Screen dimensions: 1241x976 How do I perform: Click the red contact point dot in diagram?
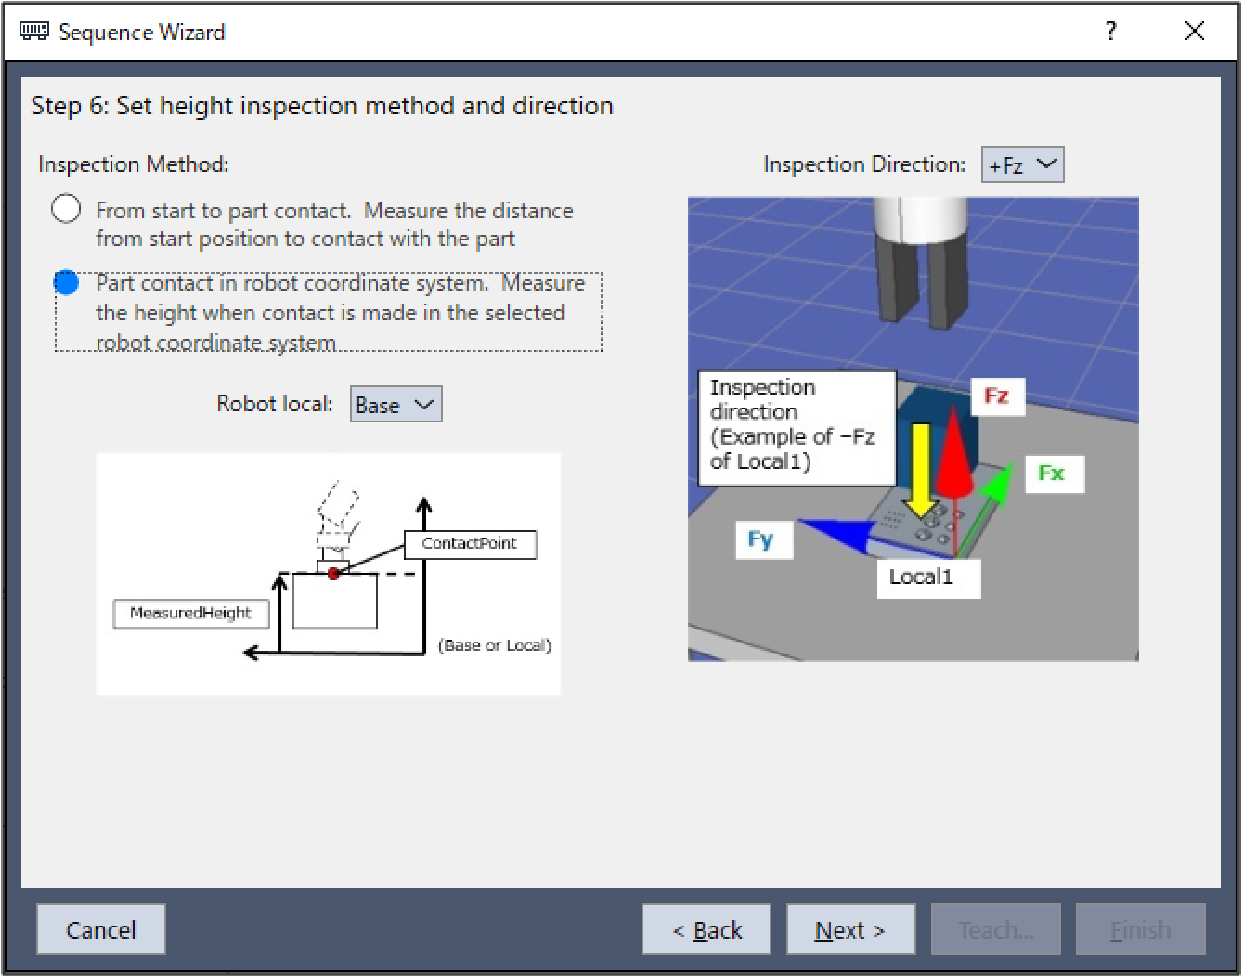[x=334, y=573]
